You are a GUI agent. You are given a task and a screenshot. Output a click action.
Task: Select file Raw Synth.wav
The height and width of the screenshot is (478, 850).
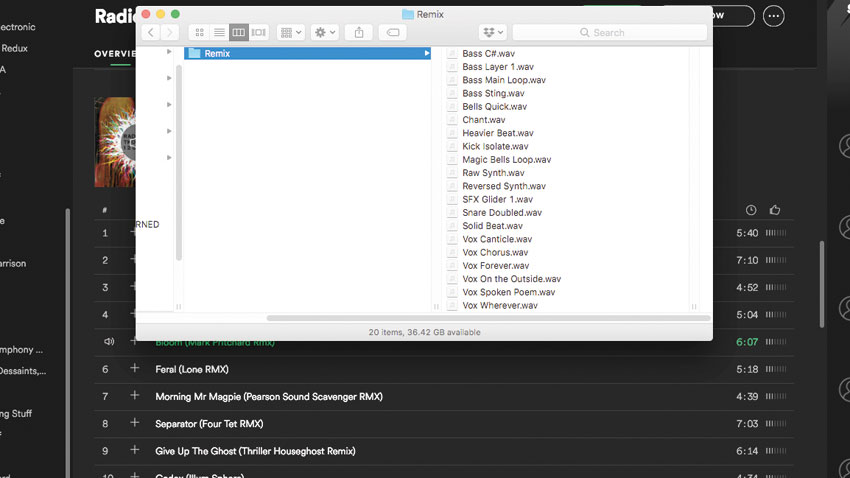(x=493, y=173)
